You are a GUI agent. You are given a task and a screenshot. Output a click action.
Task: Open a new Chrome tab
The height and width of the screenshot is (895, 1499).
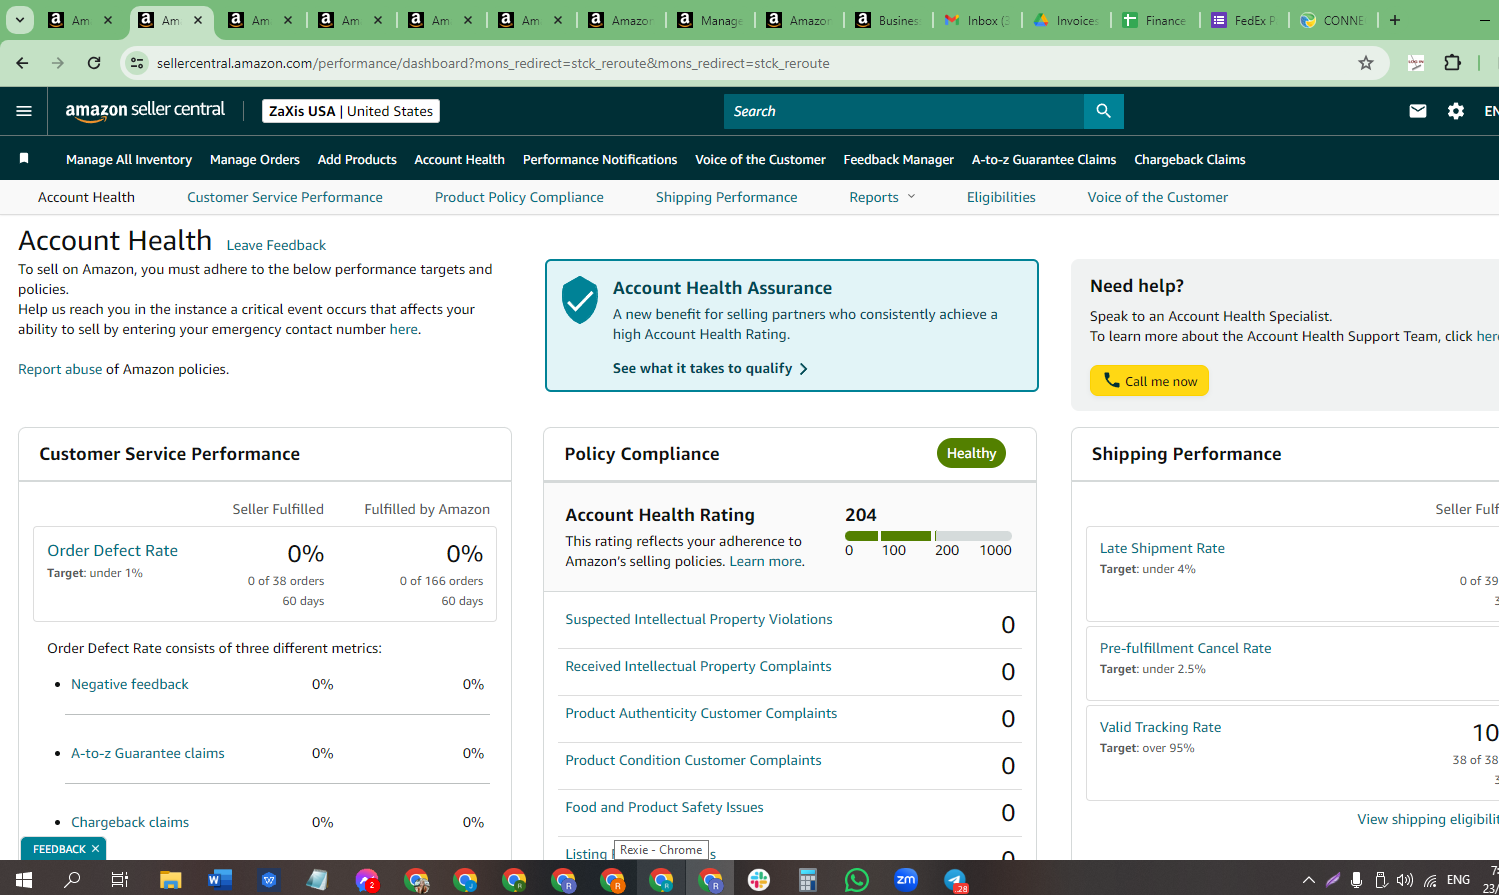[1395, 20]
